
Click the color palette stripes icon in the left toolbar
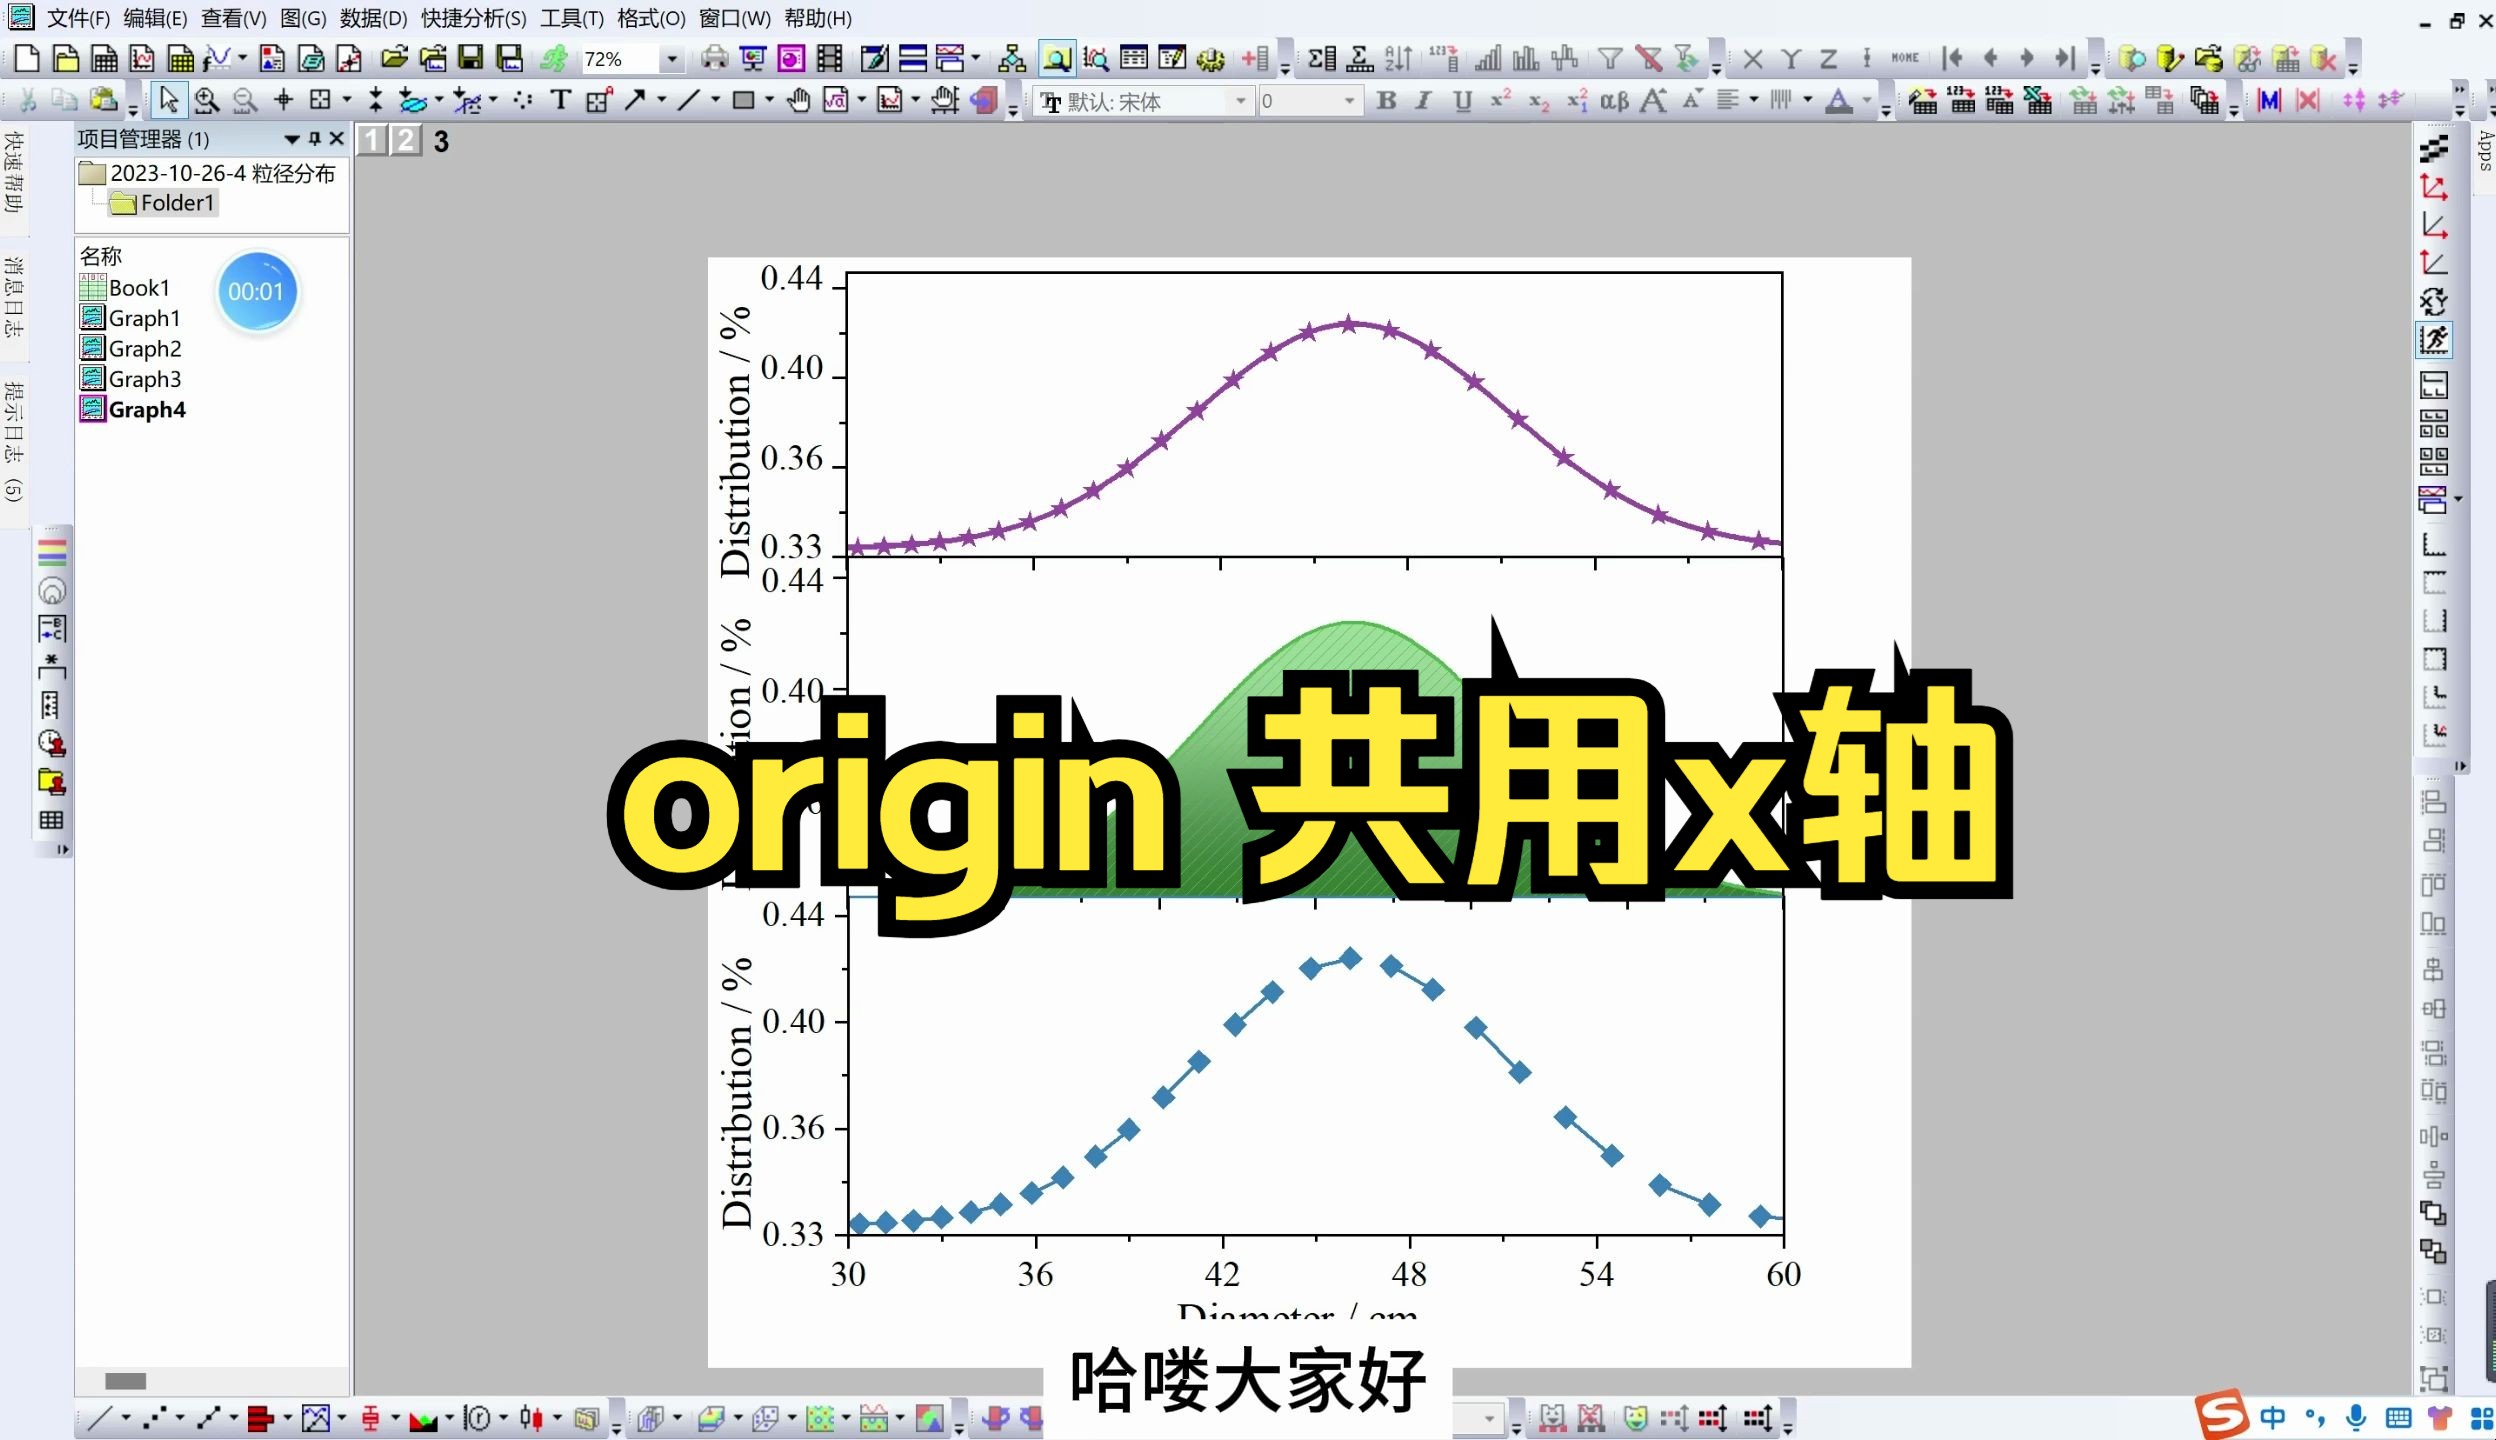coord(52,552)
